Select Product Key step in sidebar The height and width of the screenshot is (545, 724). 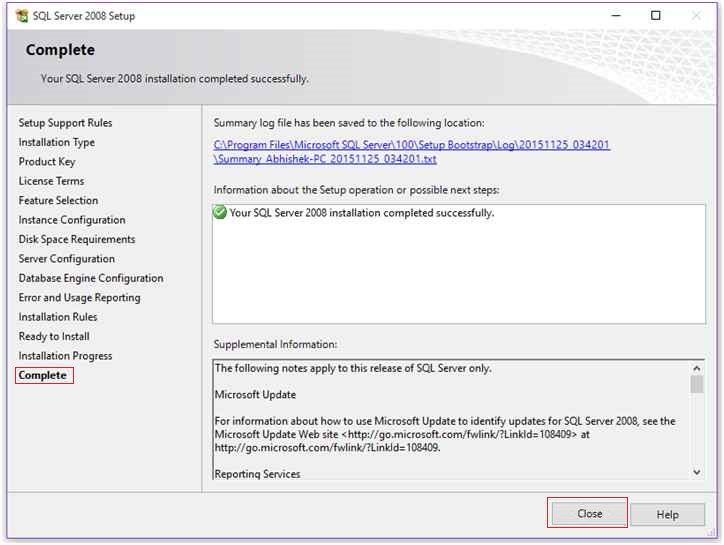(46, 162)
